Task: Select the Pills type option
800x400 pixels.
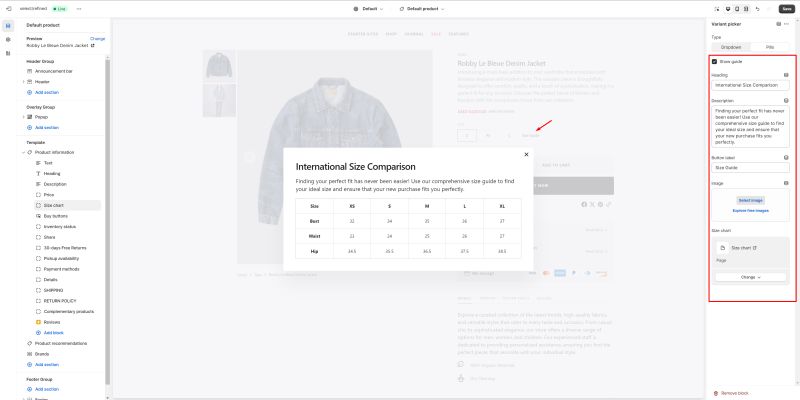Action: click(x=770, y=47)
